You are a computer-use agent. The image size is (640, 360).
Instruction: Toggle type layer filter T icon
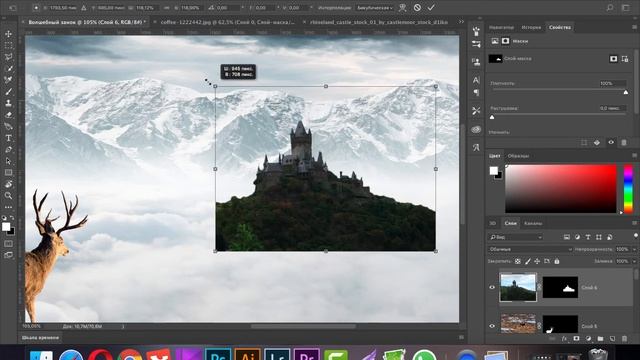click(588, 237)
